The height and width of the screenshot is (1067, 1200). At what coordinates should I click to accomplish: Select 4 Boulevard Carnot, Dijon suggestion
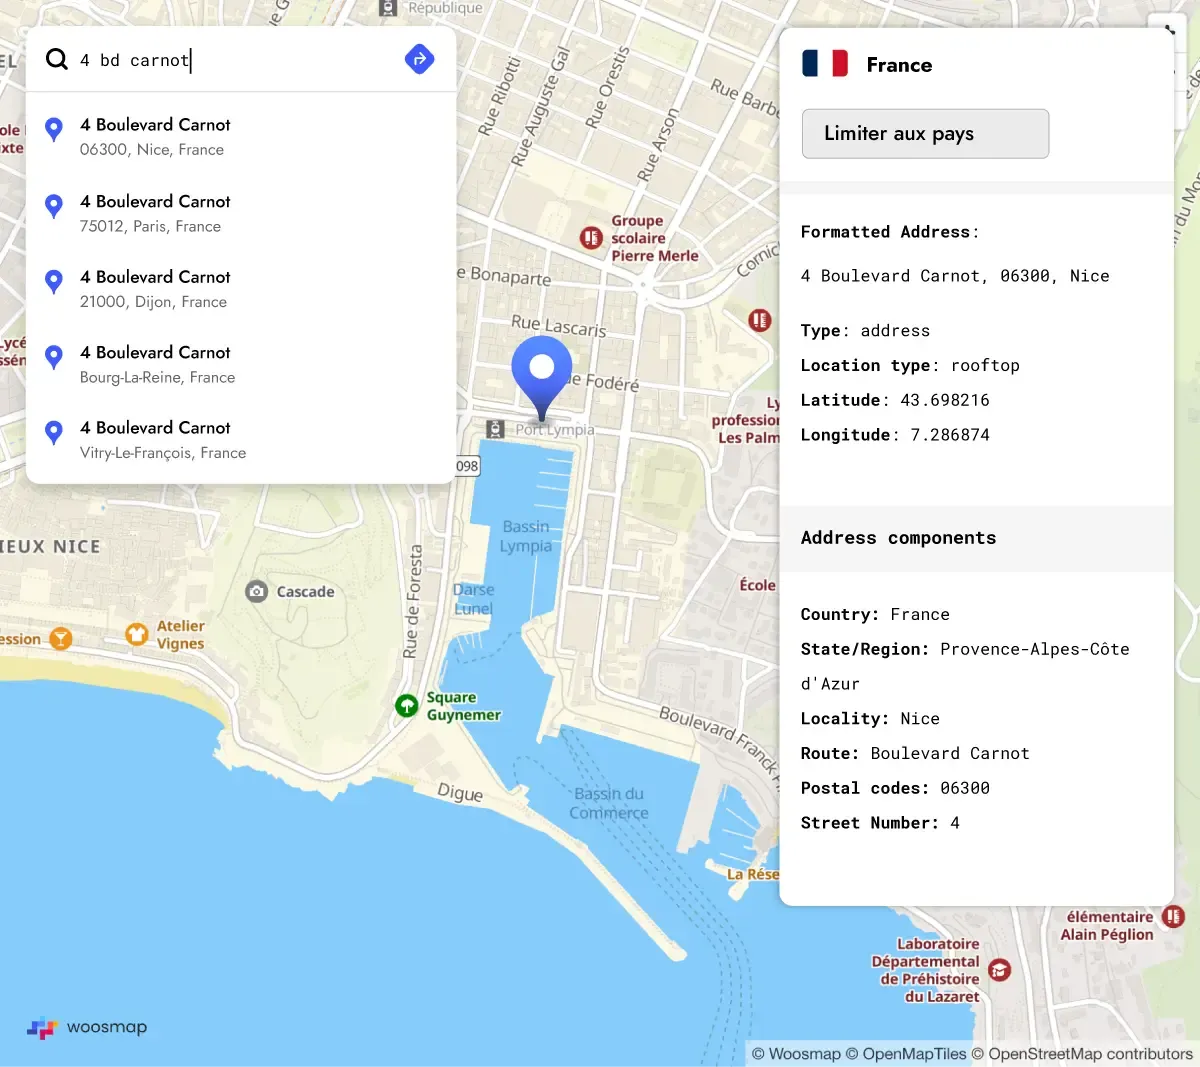pyautogui.click(x=241, y=289)
